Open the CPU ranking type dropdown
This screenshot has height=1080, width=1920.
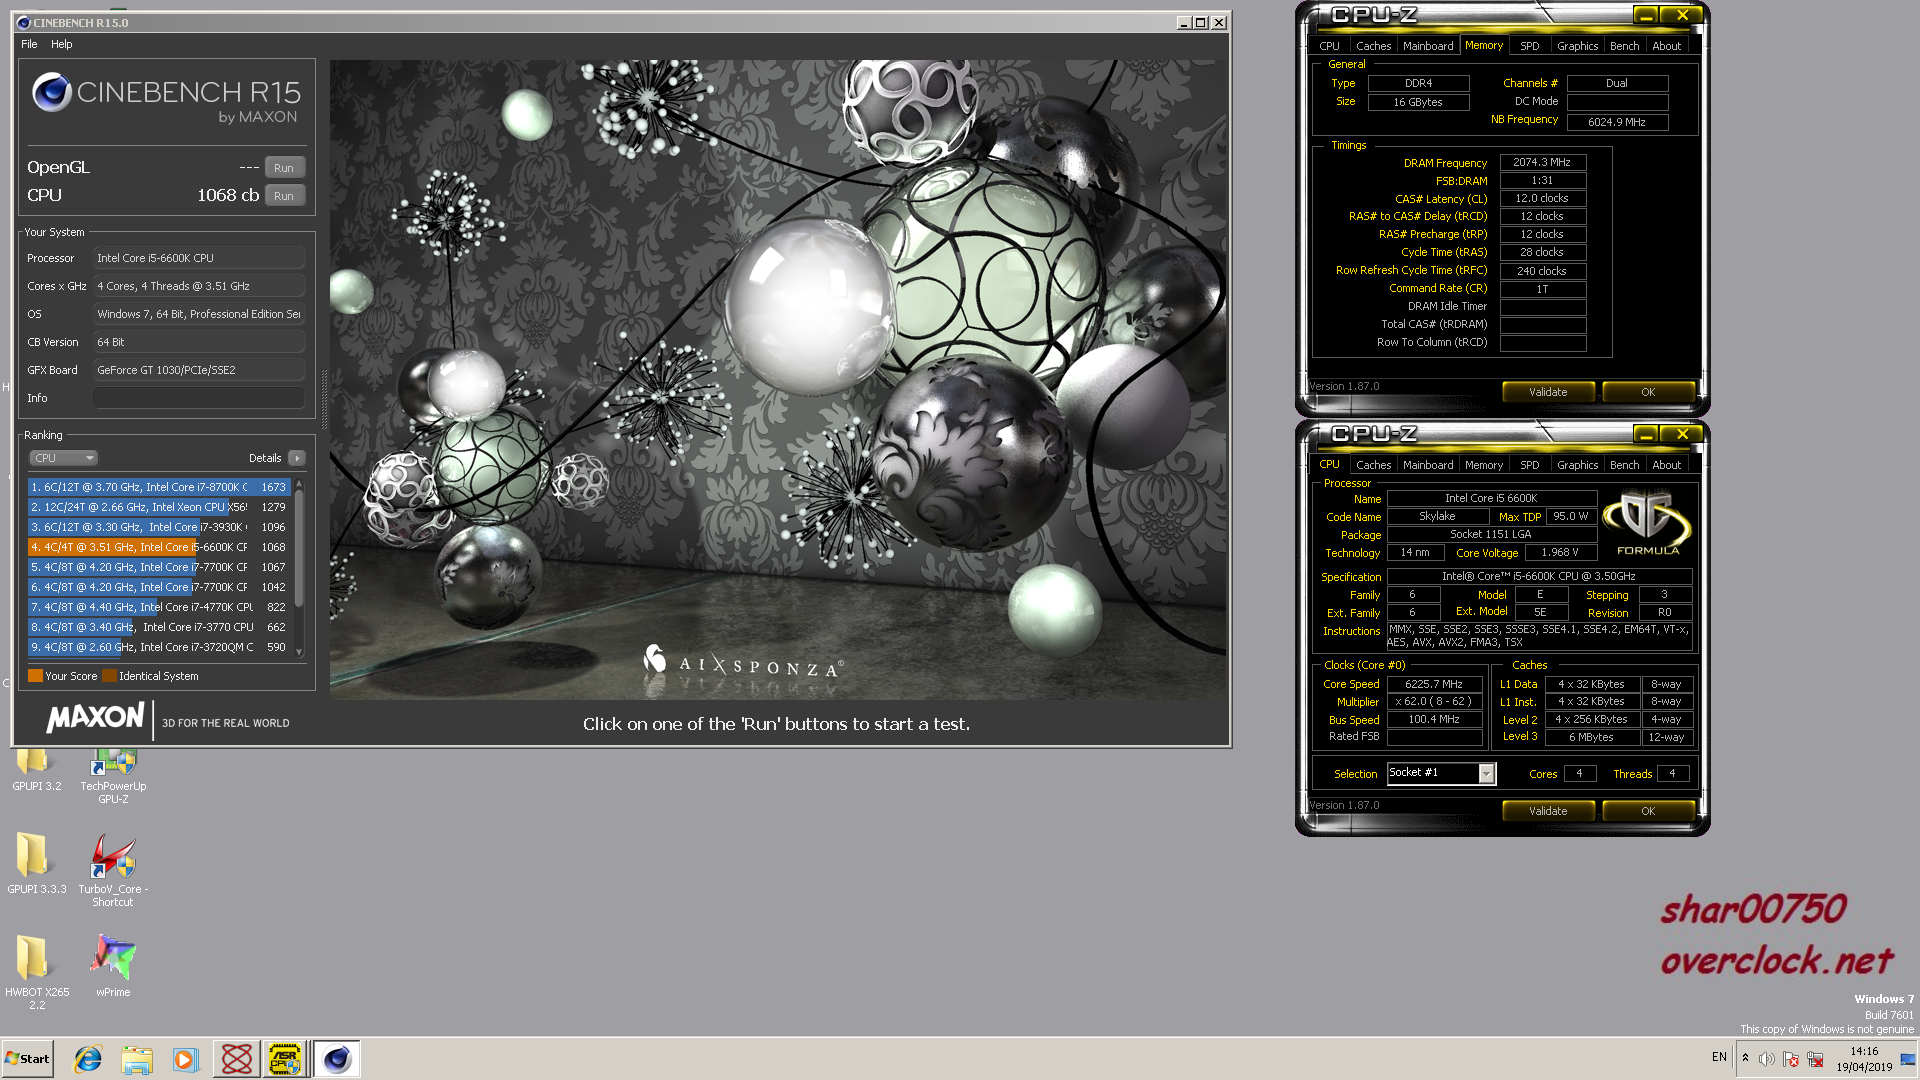(63, 458)
